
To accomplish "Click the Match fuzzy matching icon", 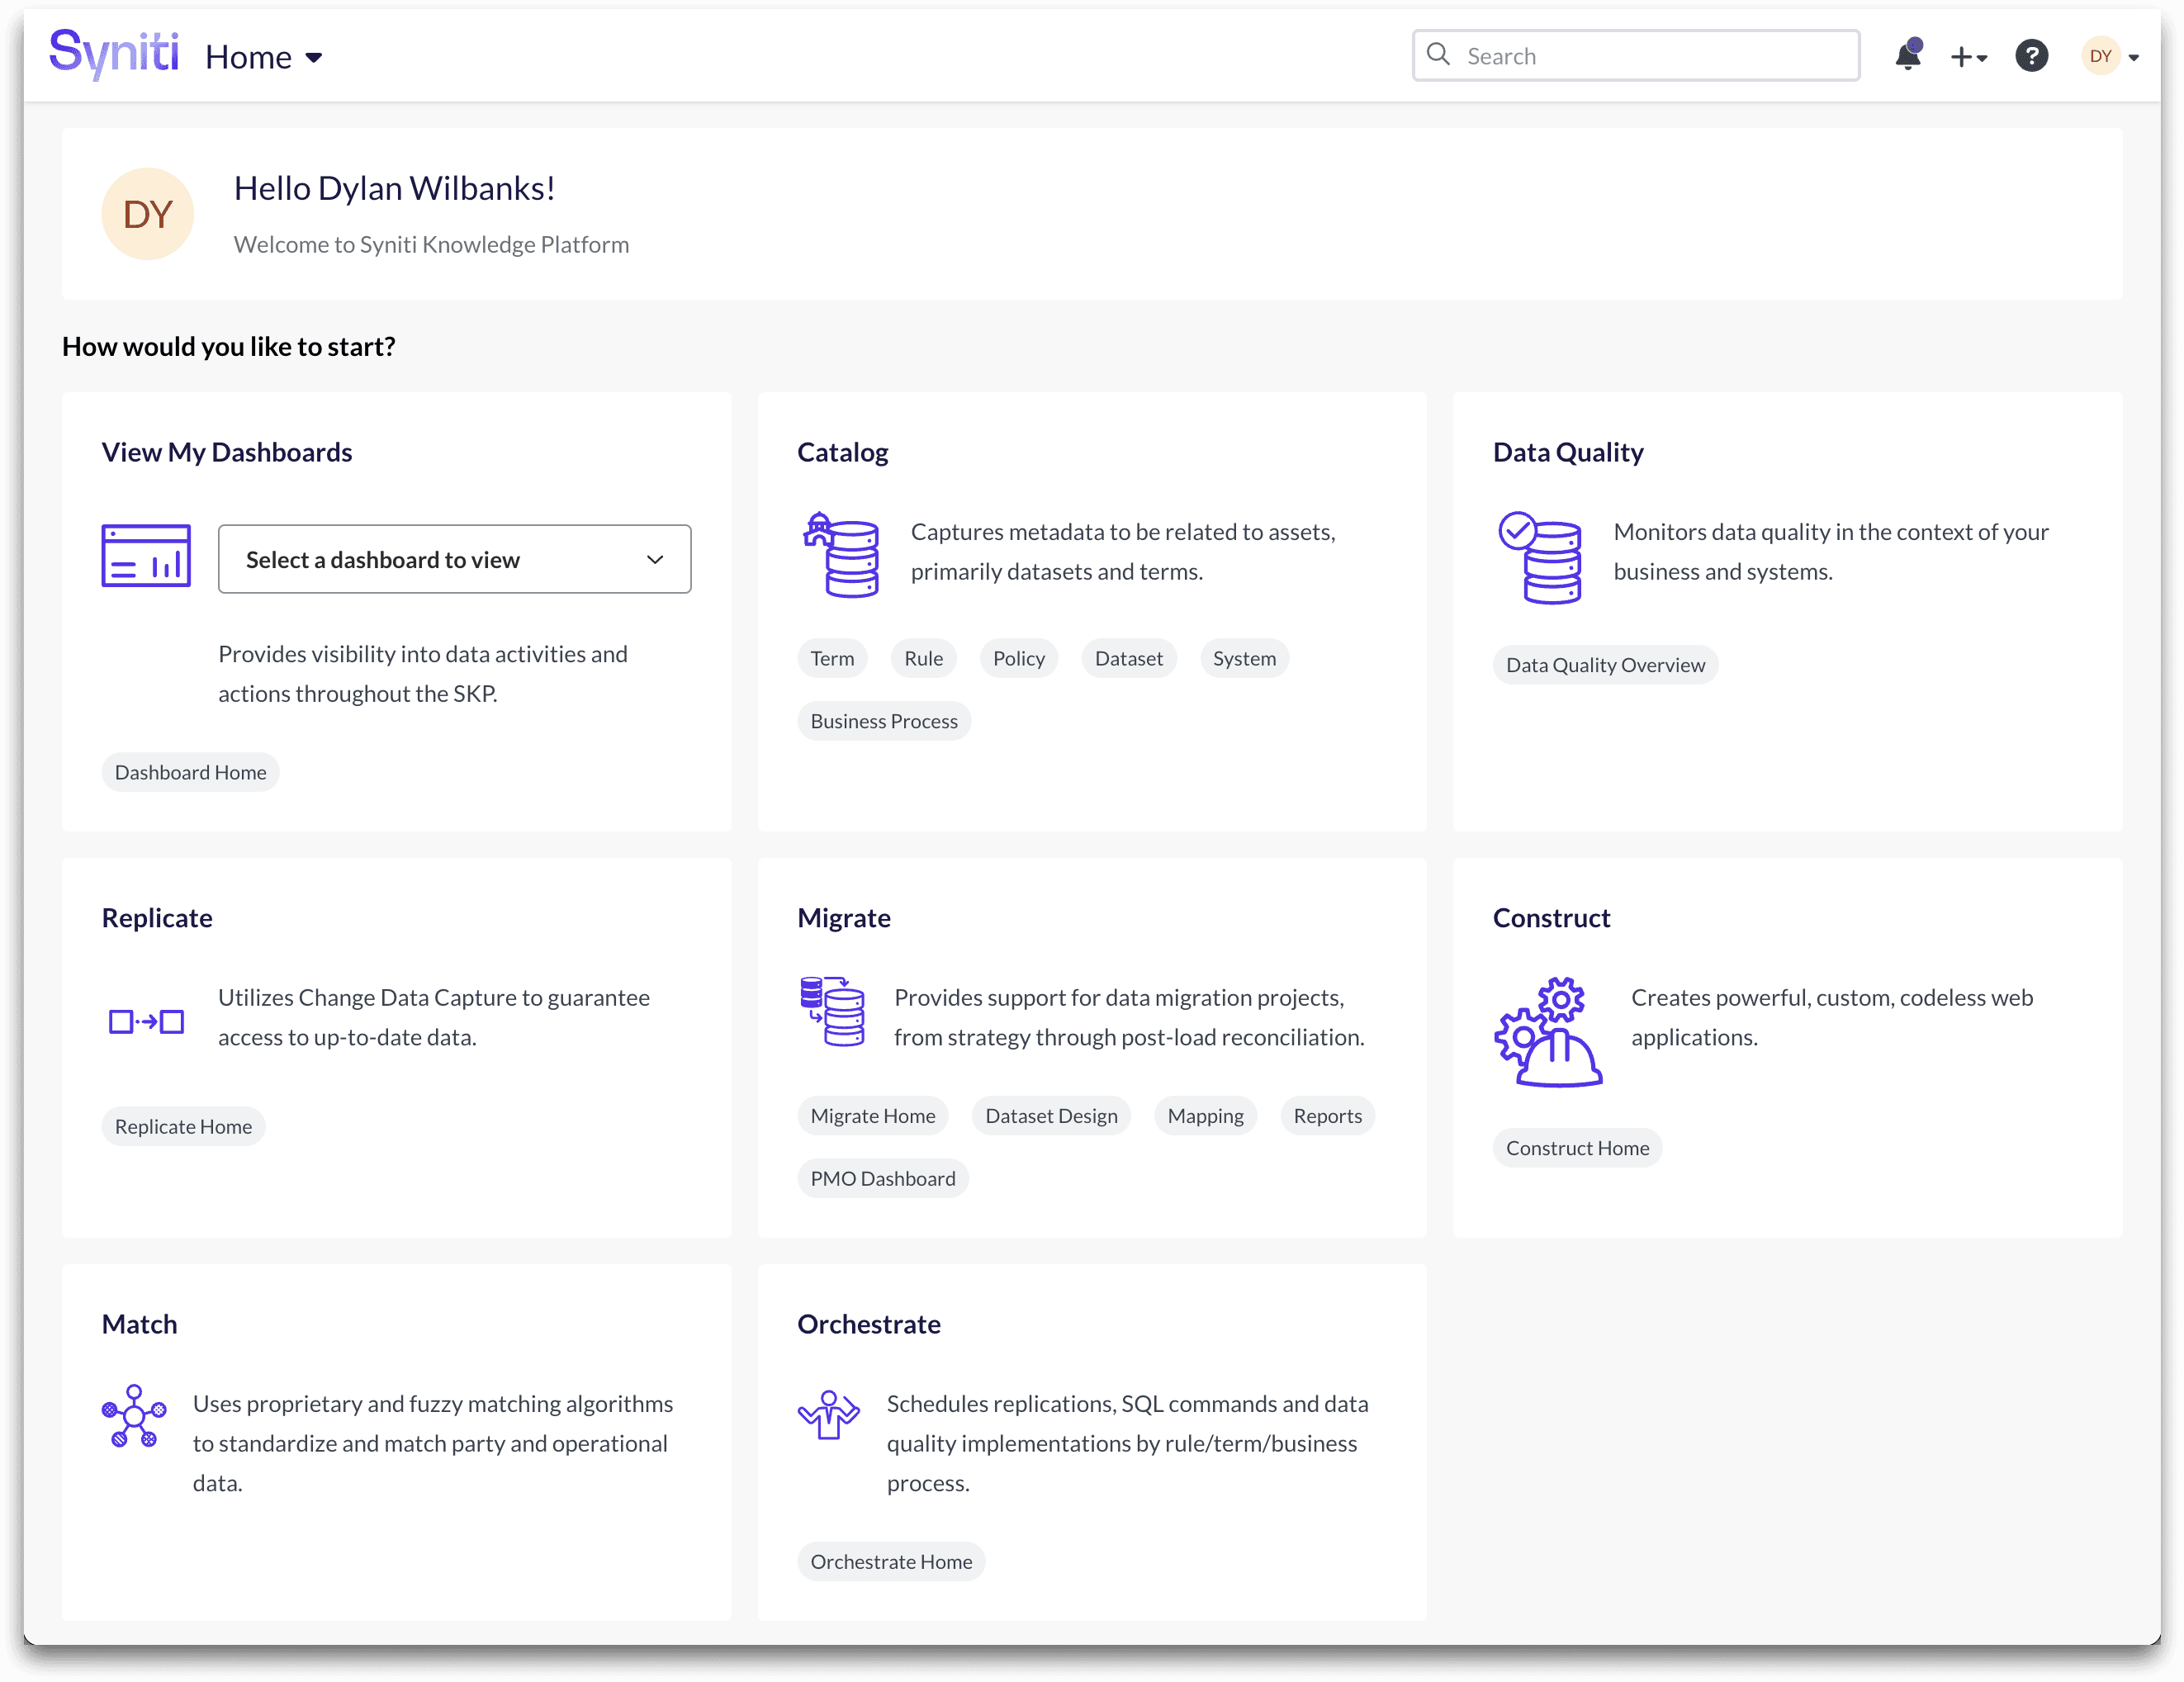I will (x=133, y=1416).
